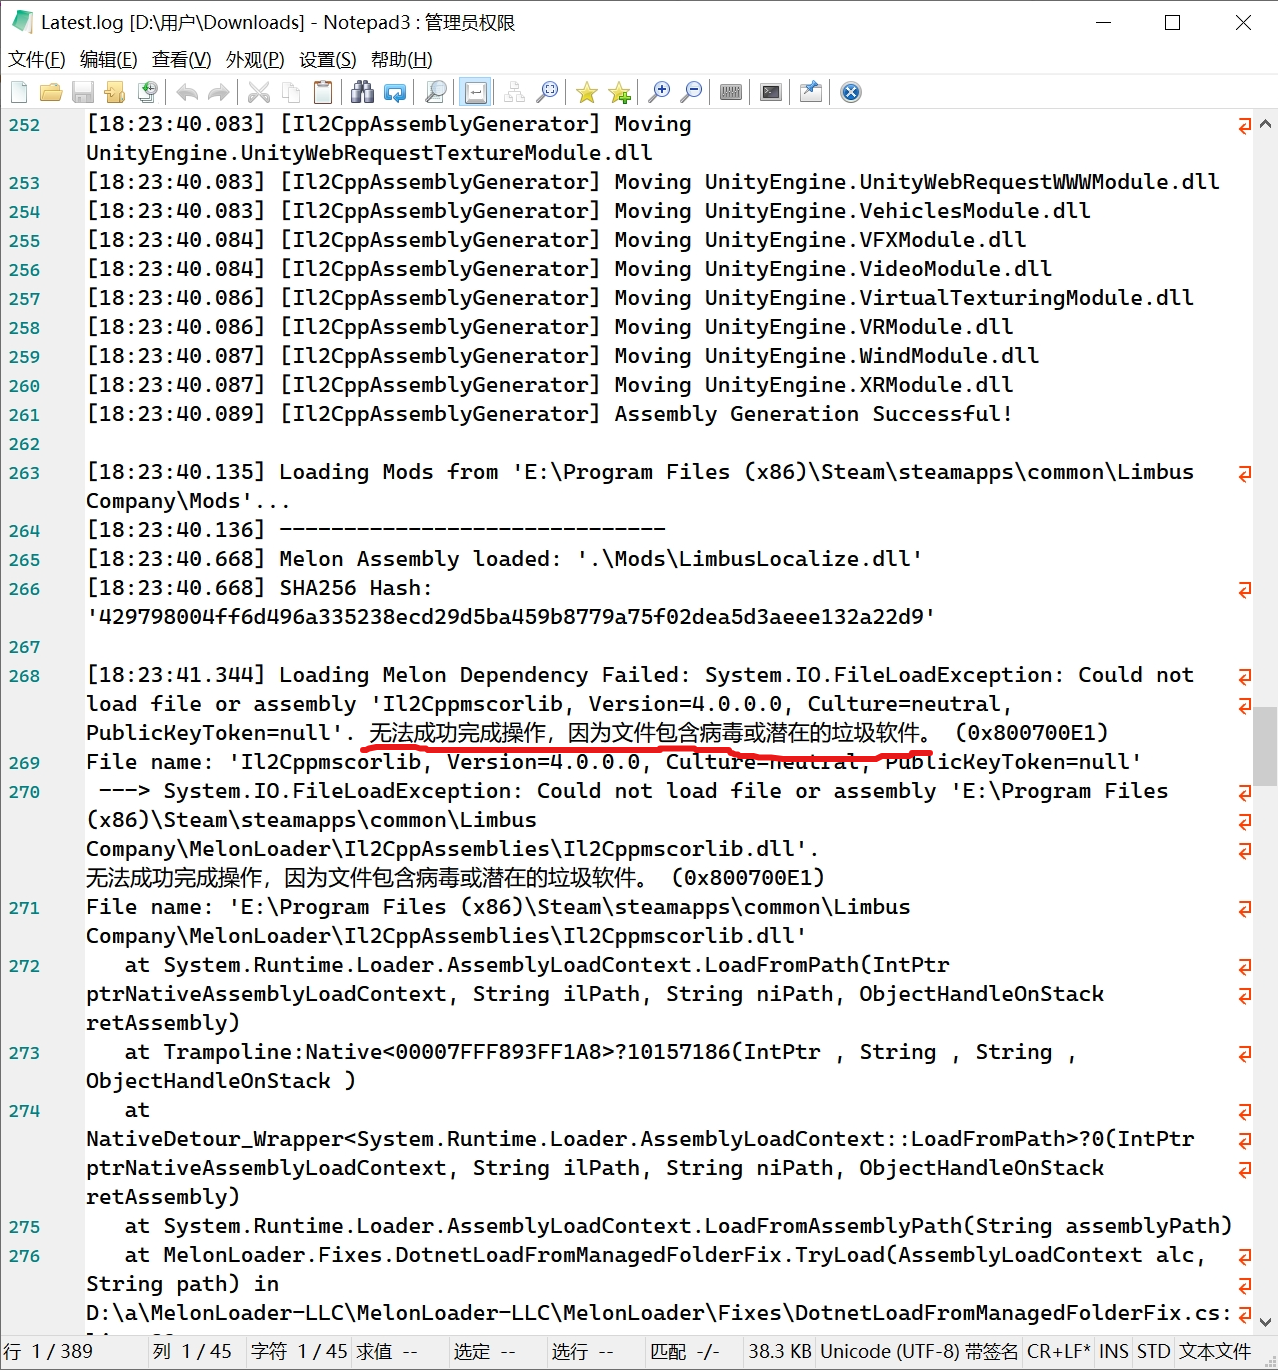Paste clipboard contents
This screenshot has height=1370, width=1278.
tap(323, 92)
